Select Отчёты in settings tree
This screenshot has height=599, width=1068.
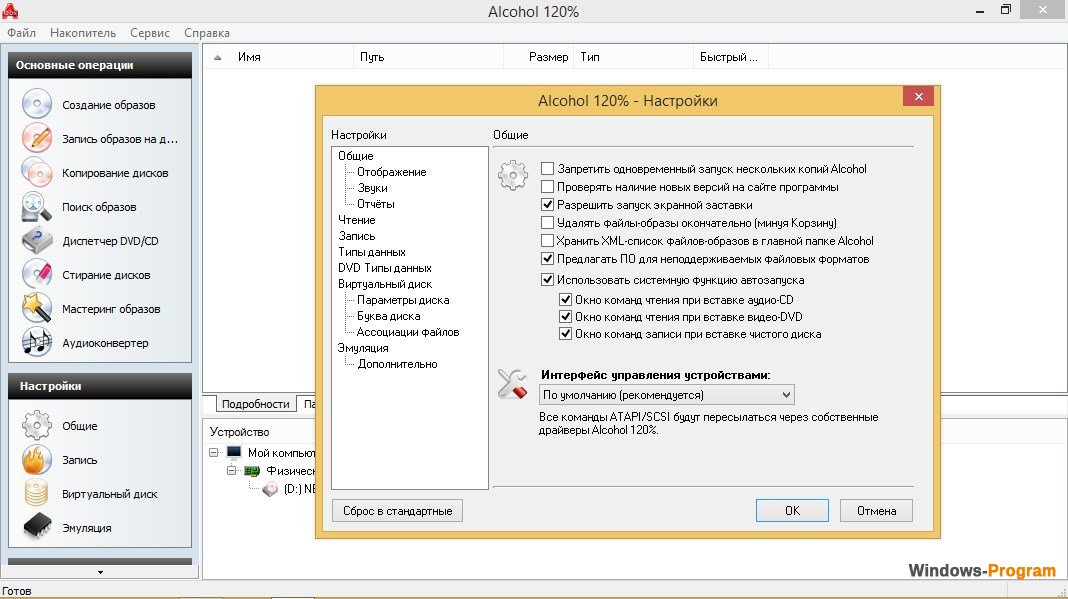pyautogui.click(x=375, y=204)
